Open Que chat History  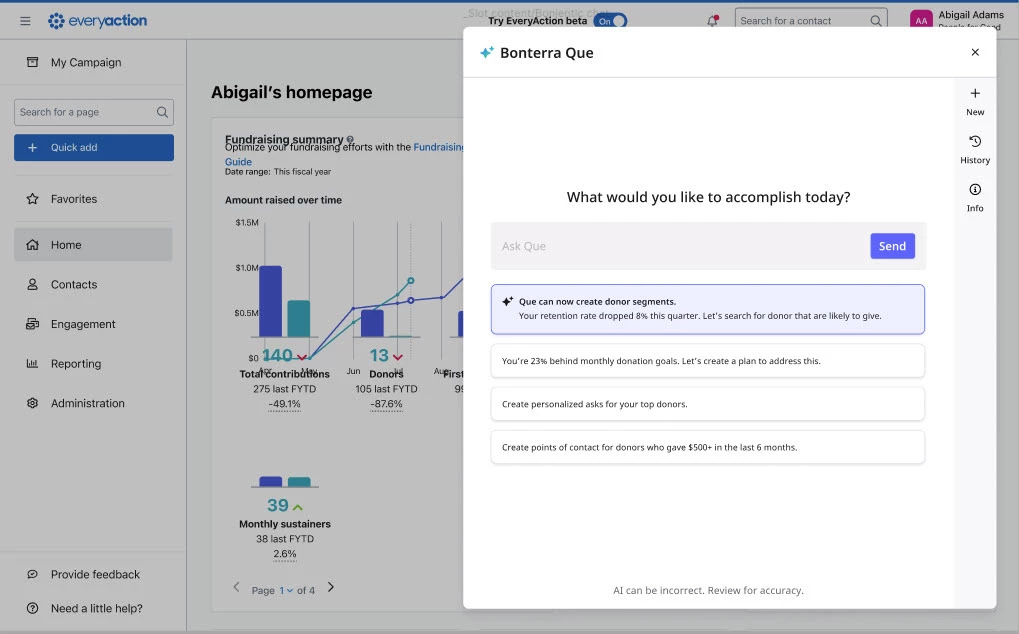click(x=975, y=150)
